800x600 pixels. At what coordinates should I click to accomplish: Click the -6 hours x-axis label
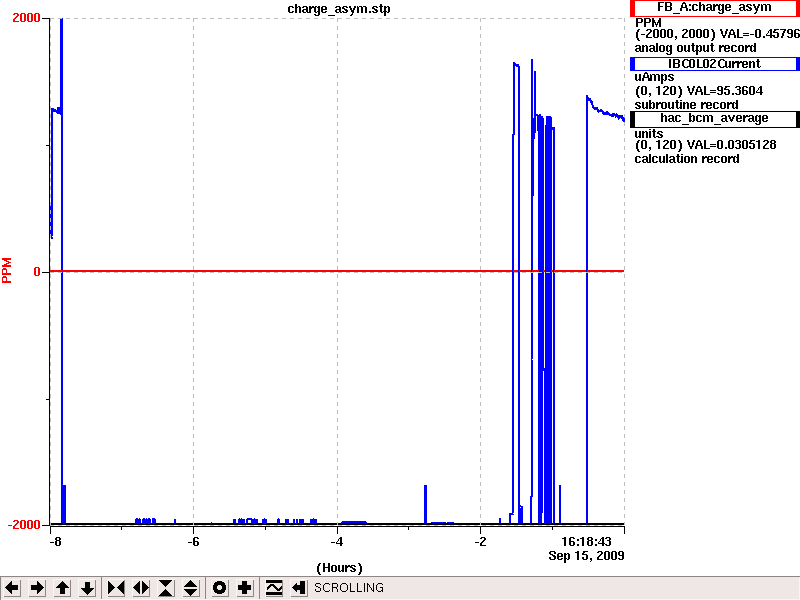tap(193, 542)
